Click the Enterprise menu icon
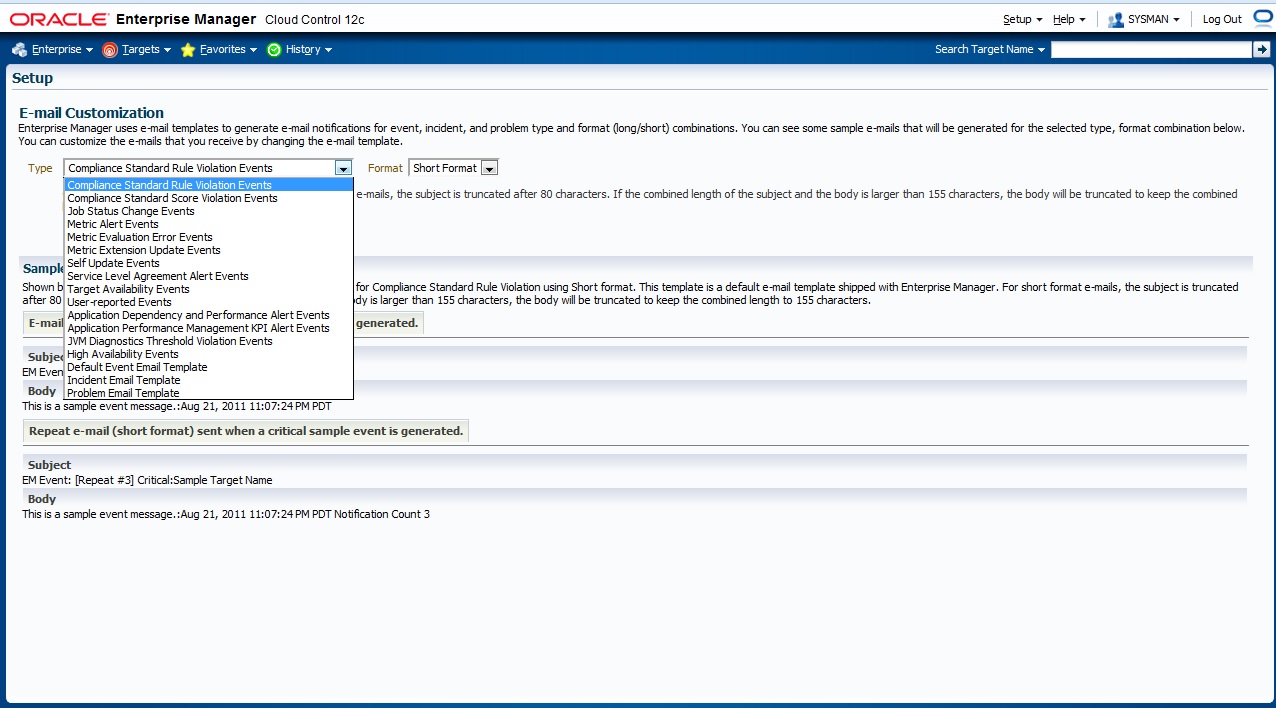 coord(19,49)
